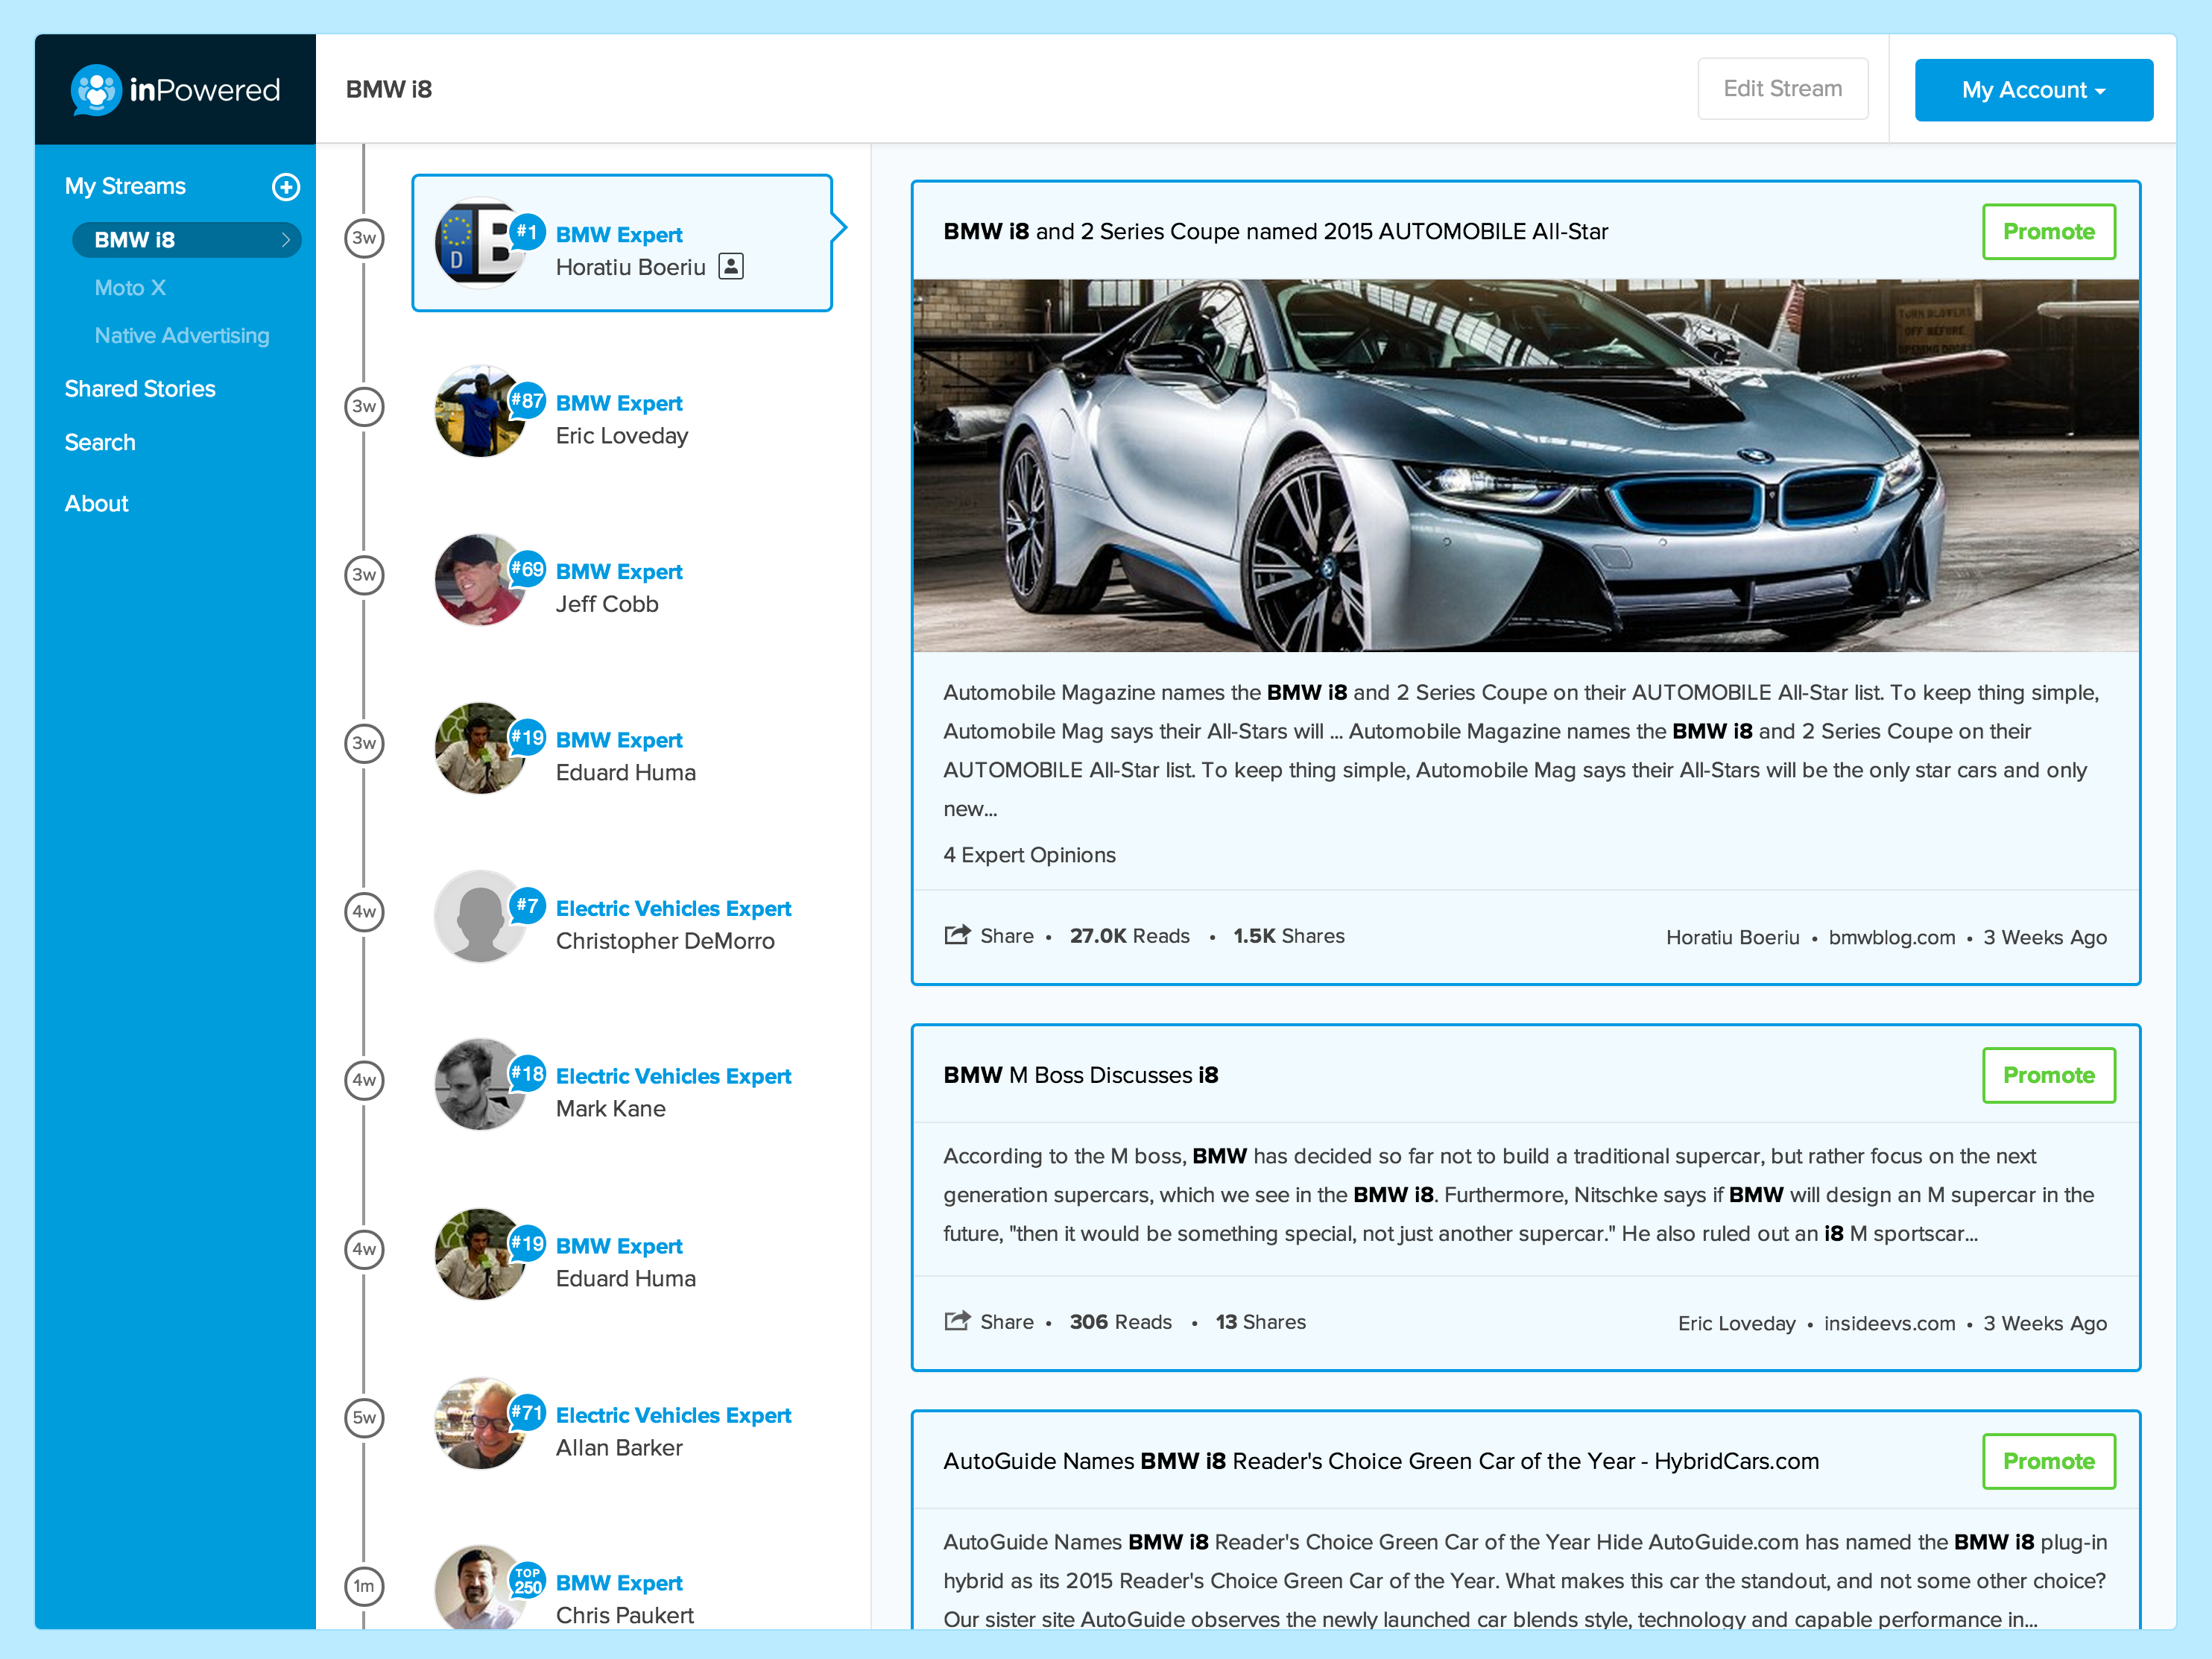
Task: Click the name Allan Barker
Action: pyautogui.click(x=619, y=1447)
